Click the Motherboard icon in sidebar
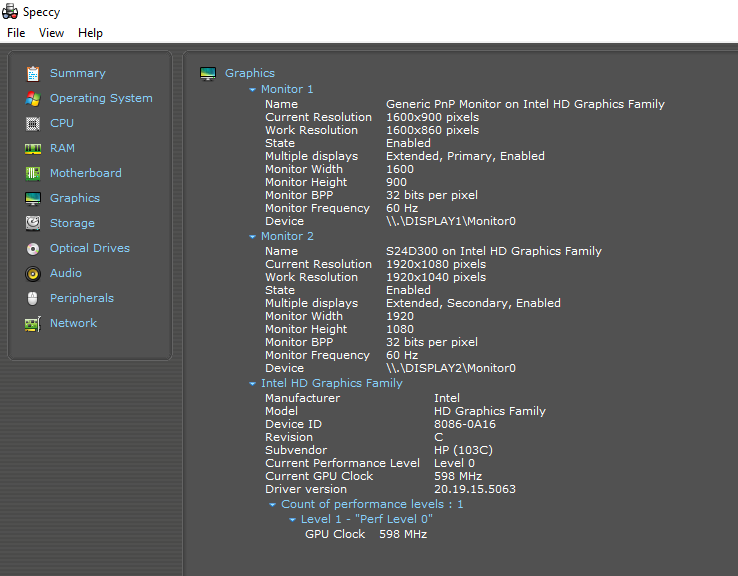The height and width of the screenshot is (576, 738). (x=33, y=174)
